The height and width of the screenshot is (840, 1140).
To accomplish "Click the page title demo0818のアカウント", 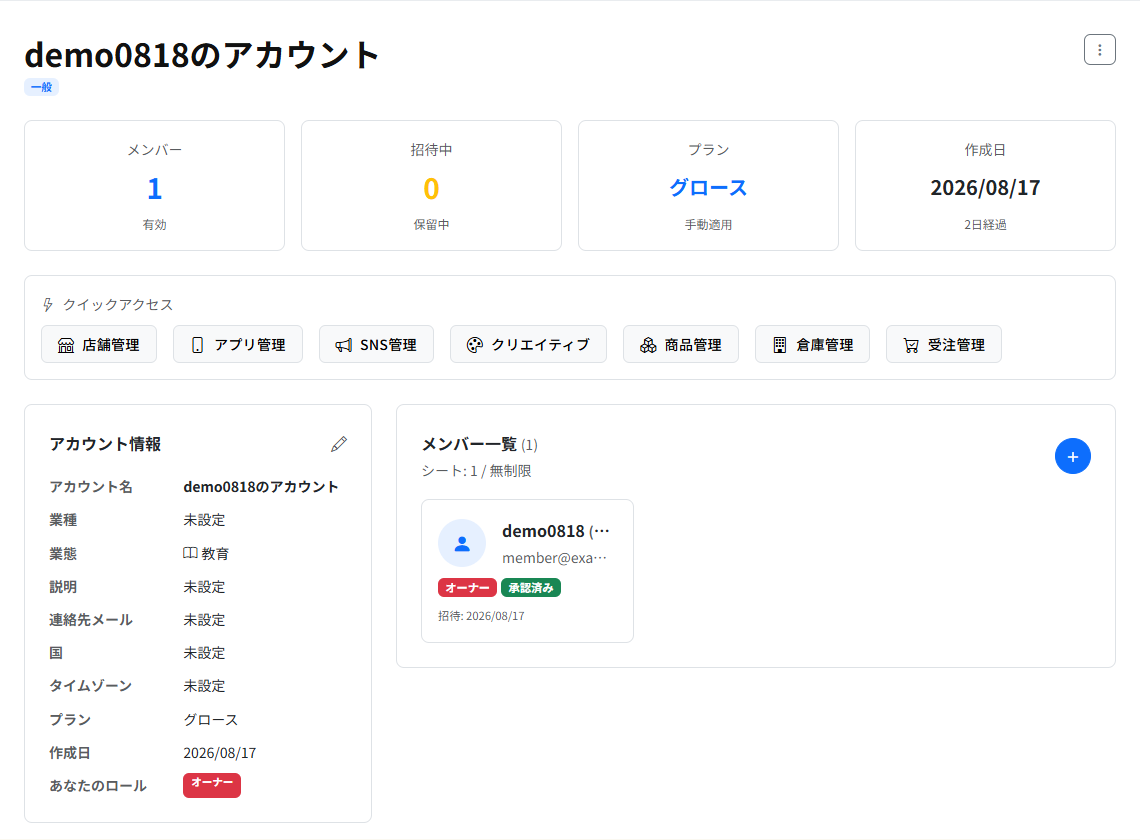I will (202, 55).
